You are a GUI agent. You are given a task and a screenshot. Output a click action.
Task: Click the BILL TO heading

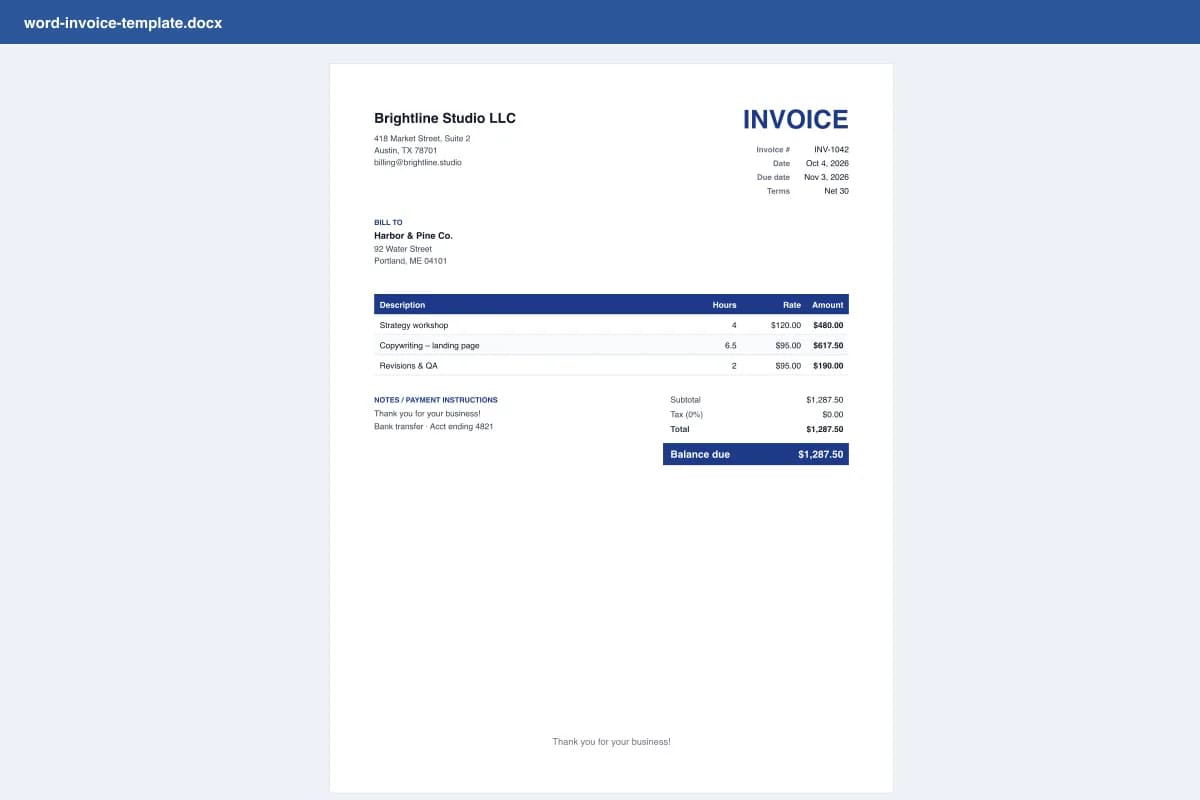click(388, 222)
